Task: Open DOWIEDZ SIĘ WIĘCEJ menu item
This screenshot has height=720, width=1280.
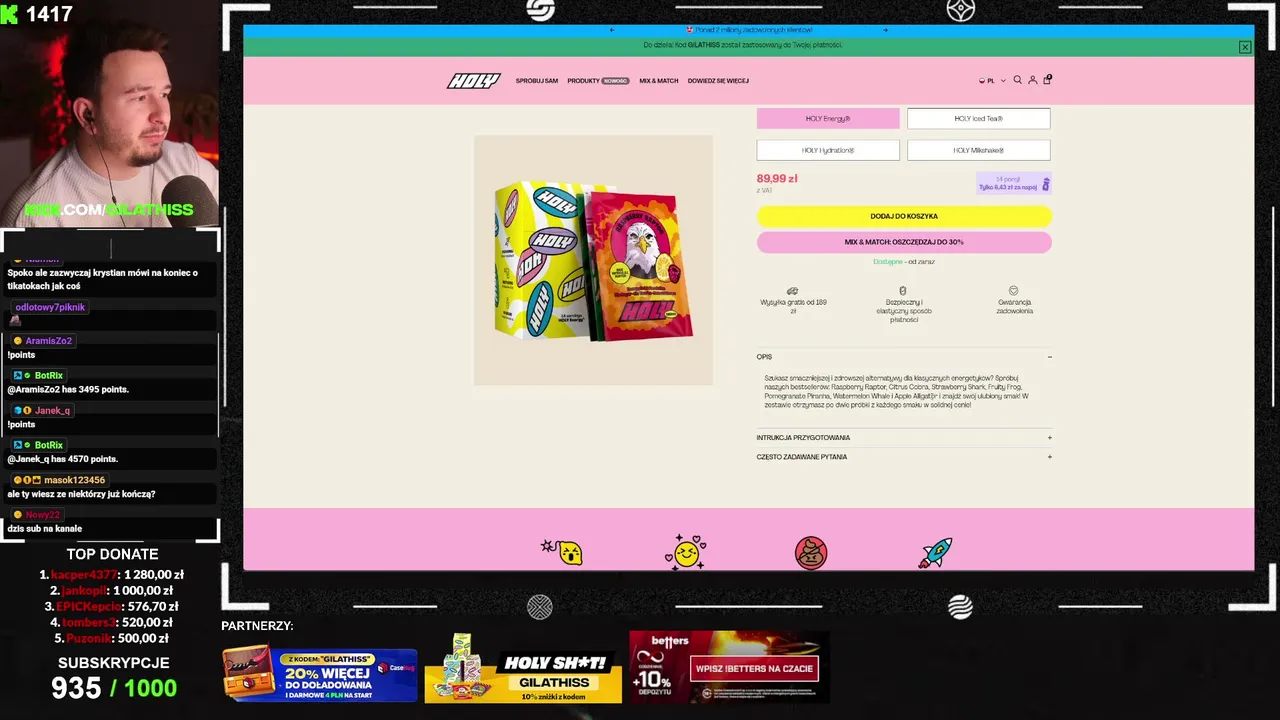Action: (718, 81)
